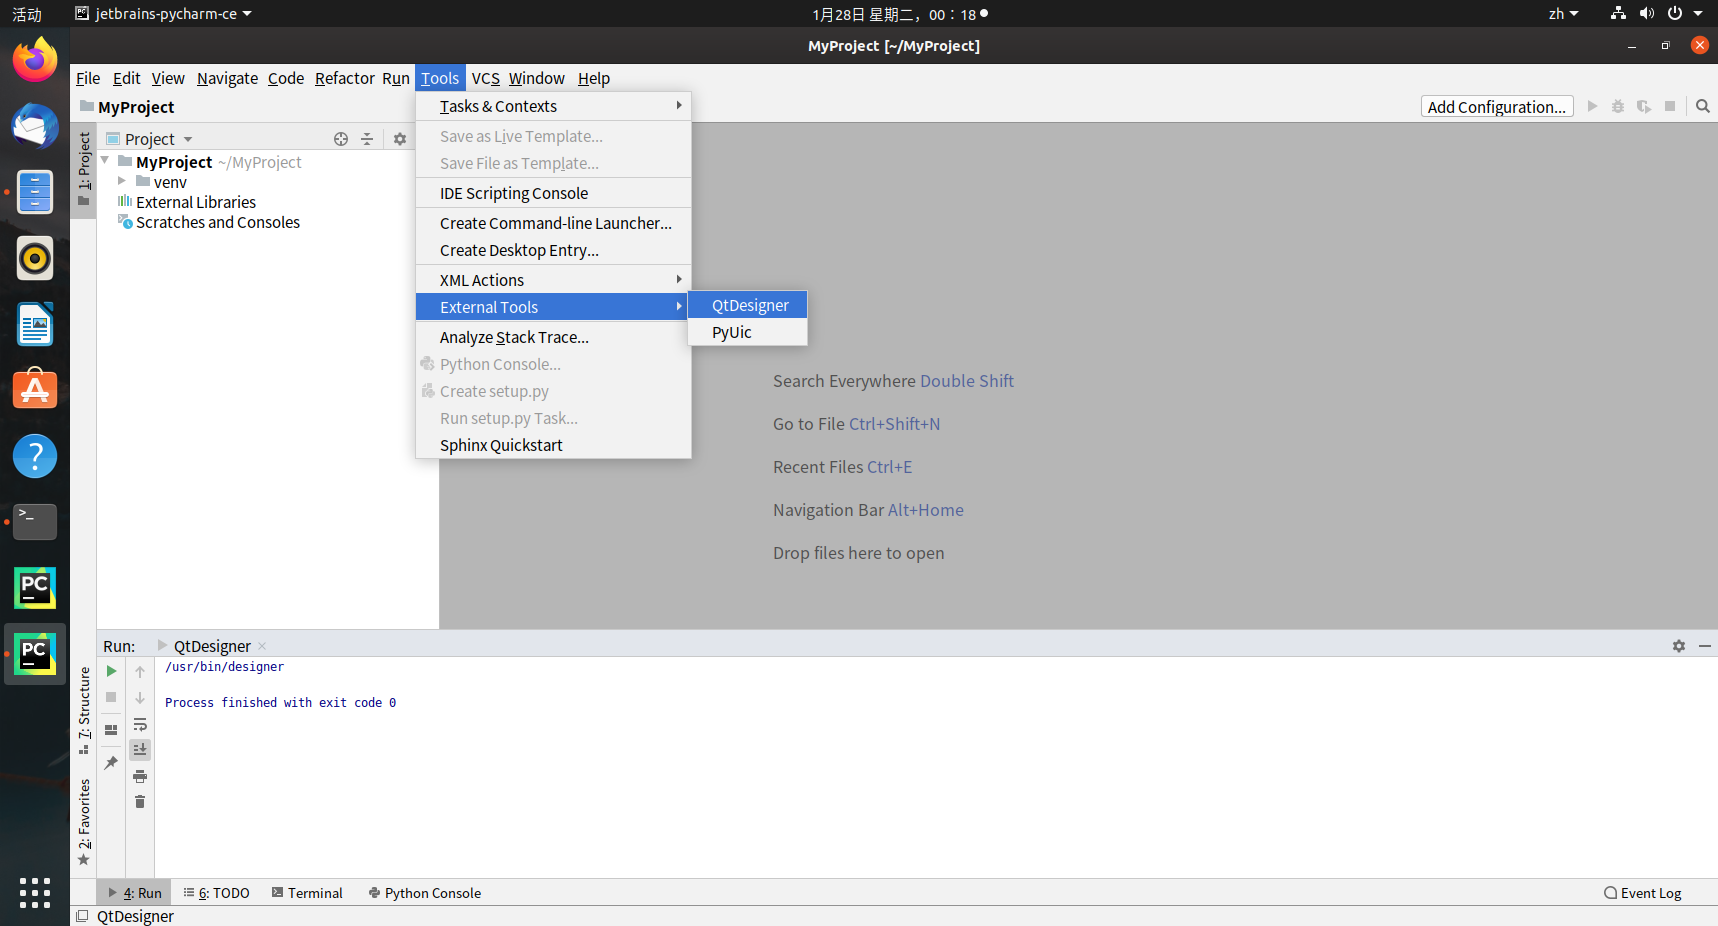This screenshot has height=926, width=1718.
Task: Collapse the MyProject root tree node arrow
Action: coord(105,161)
